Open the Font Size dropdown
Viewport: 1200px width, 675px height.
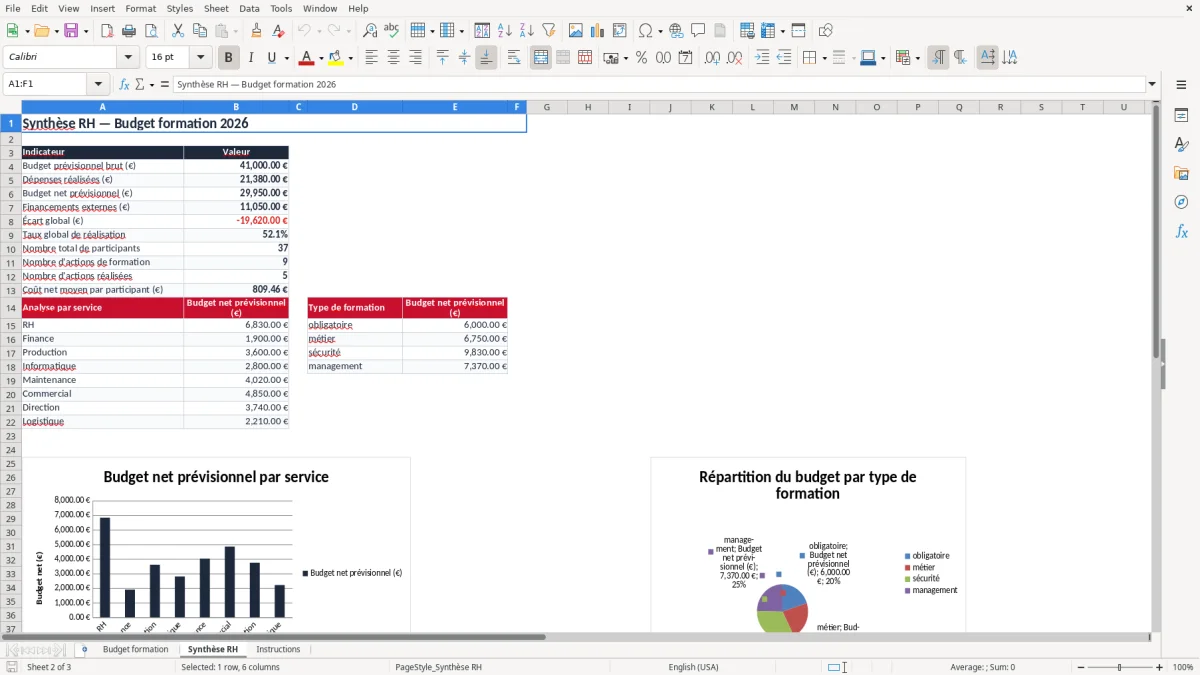tap(201, 58)
